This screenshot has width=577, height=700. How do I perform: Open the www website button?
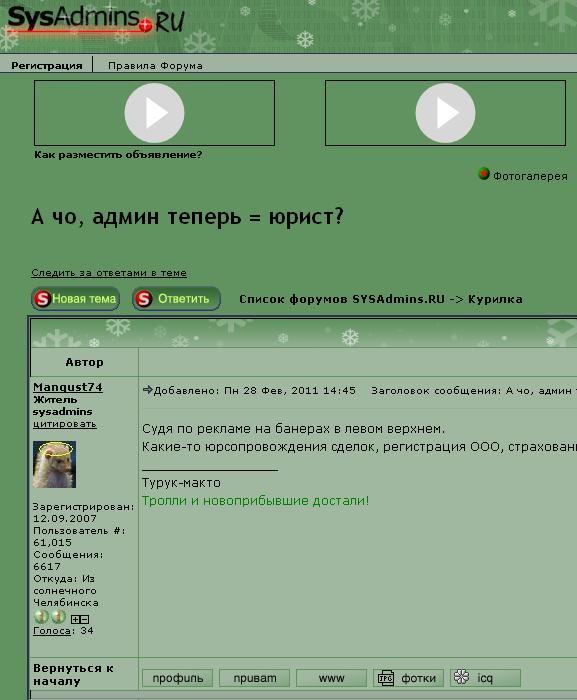coord(331,678)
